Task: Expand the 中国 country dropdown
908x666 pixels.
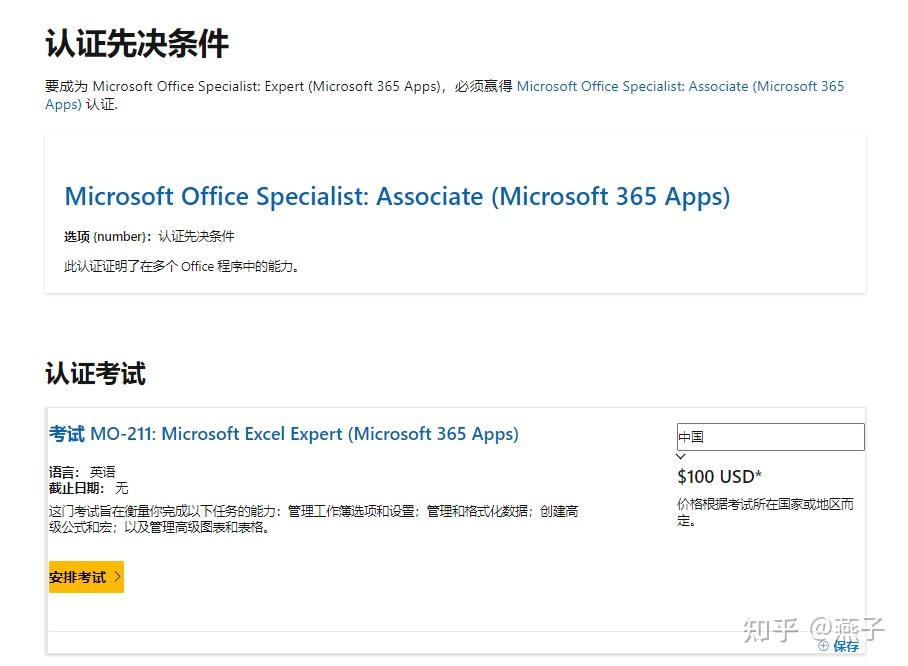Action: 770,437
